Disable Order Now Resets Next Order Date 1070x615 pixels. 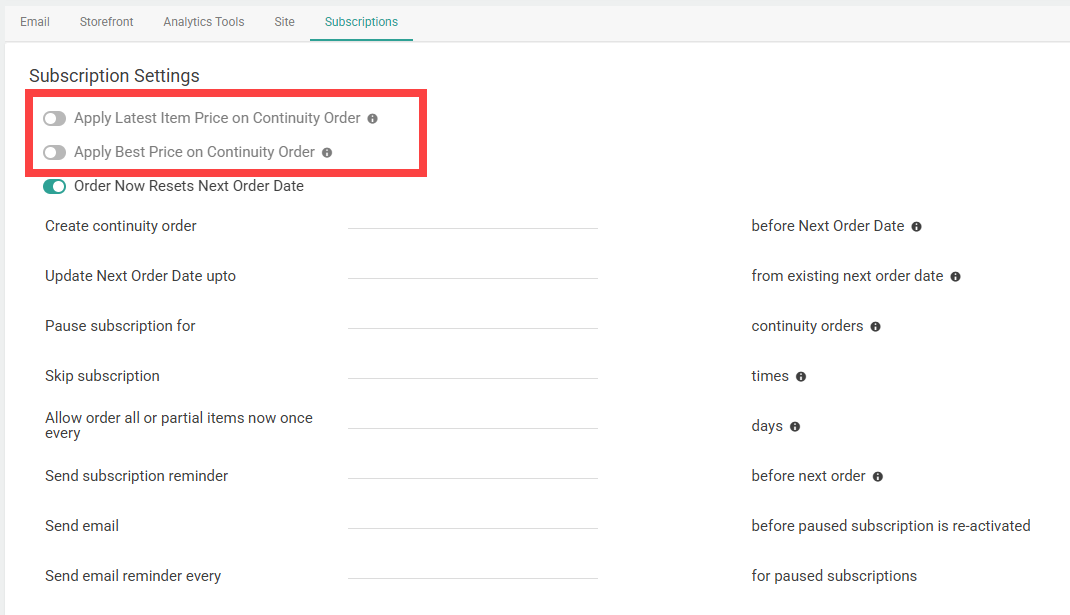pyautogui.click(x=54, y=186)
